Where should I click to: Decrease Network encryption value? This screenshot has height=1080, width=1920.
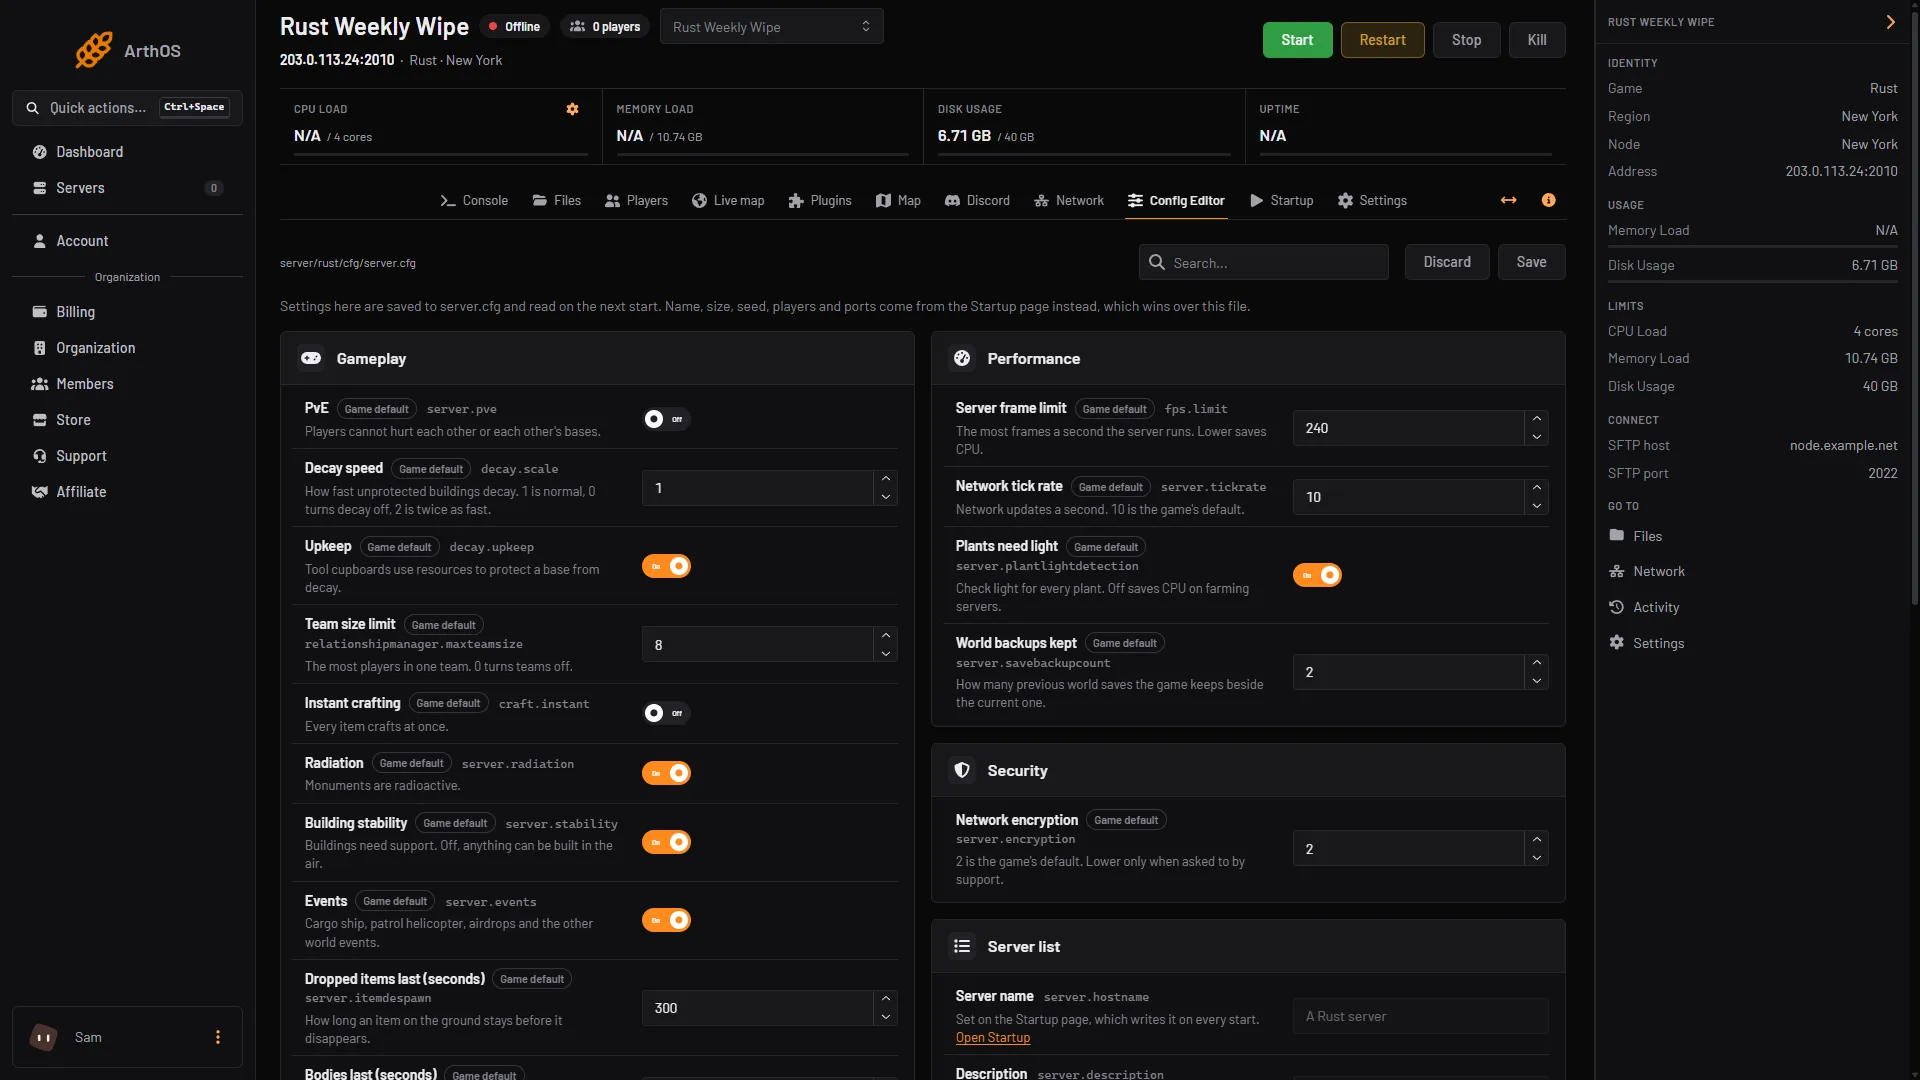(1536, 858)
